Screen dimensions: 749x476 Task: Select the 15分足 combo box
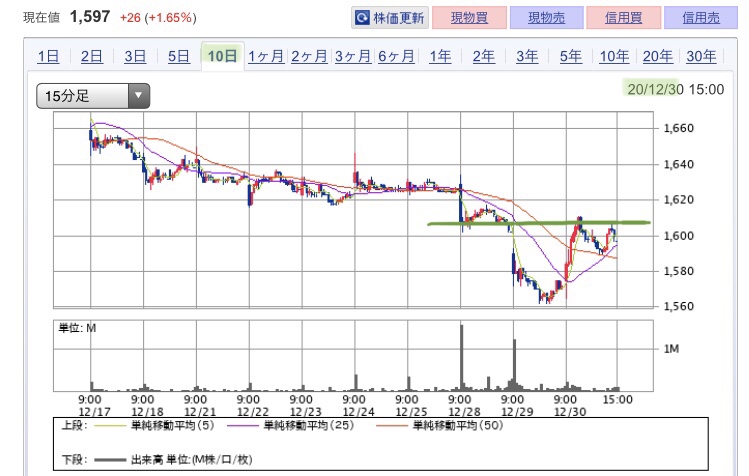point(93,96)
